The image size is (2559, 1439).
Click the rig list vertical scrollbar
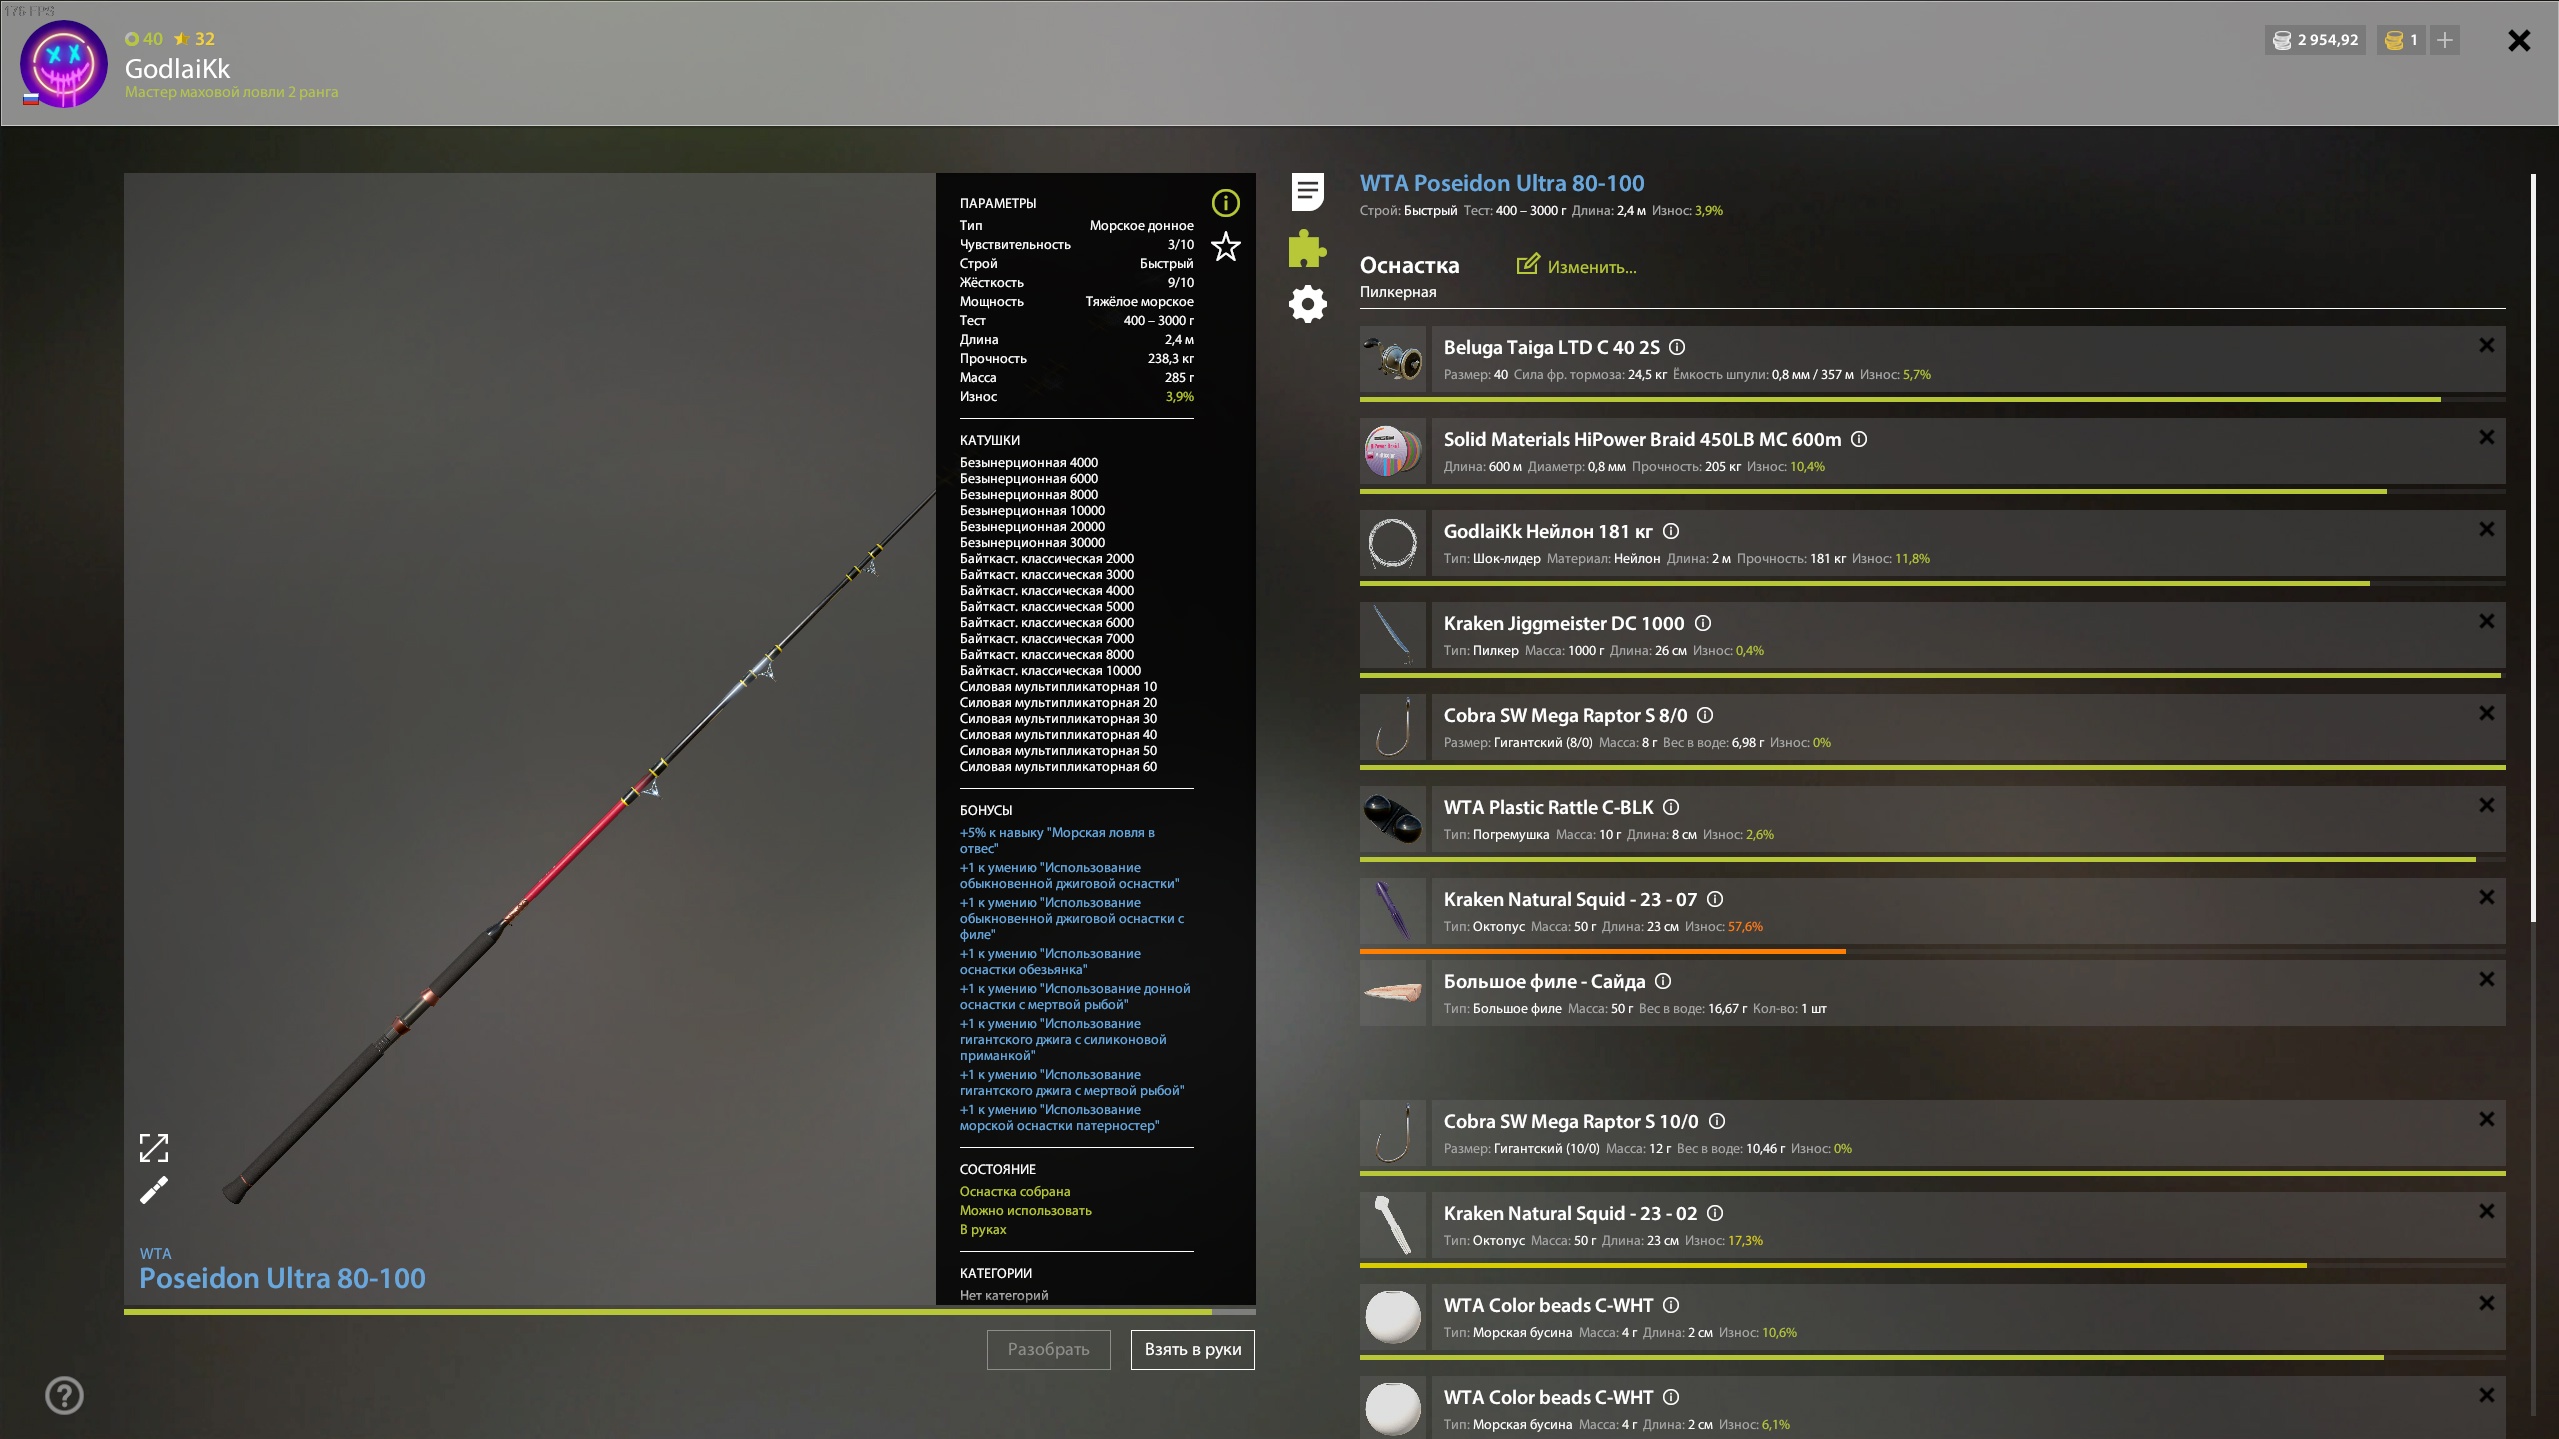[2533, 548]
